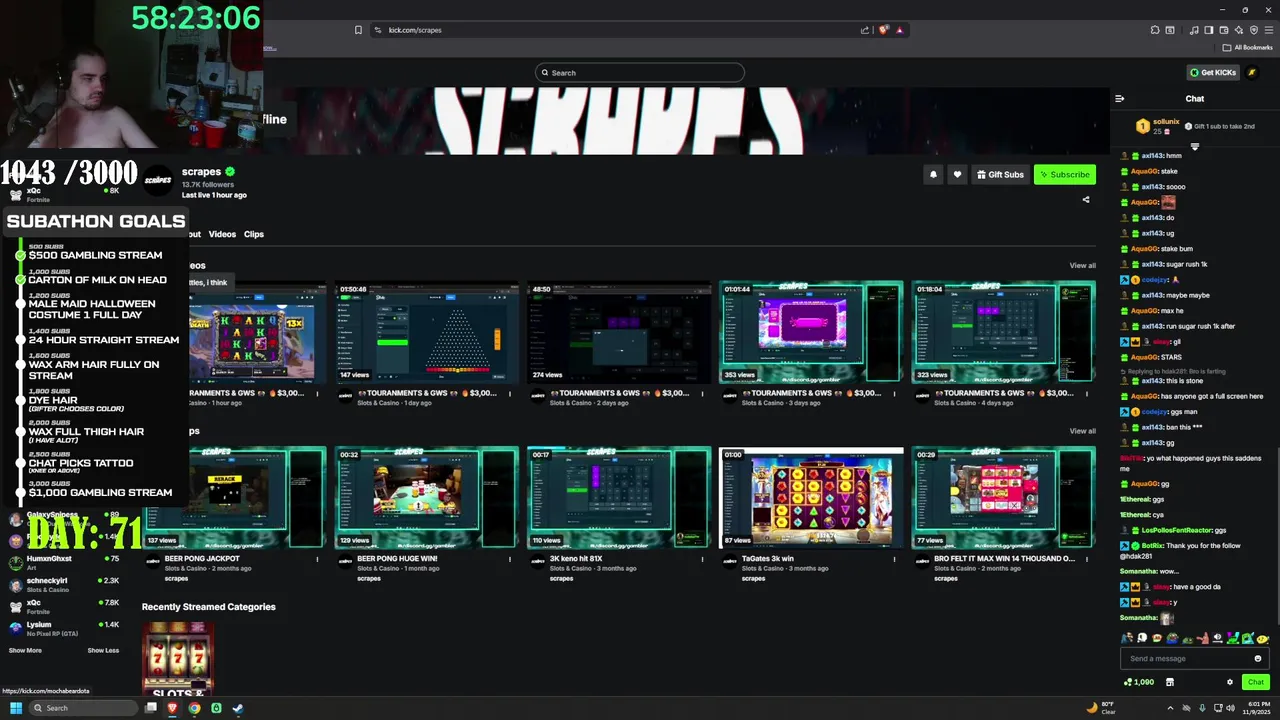Viewport: 1280px width, 720px height.
Task: Click the share icon in address bar
Action: click(x=865, y=30)
